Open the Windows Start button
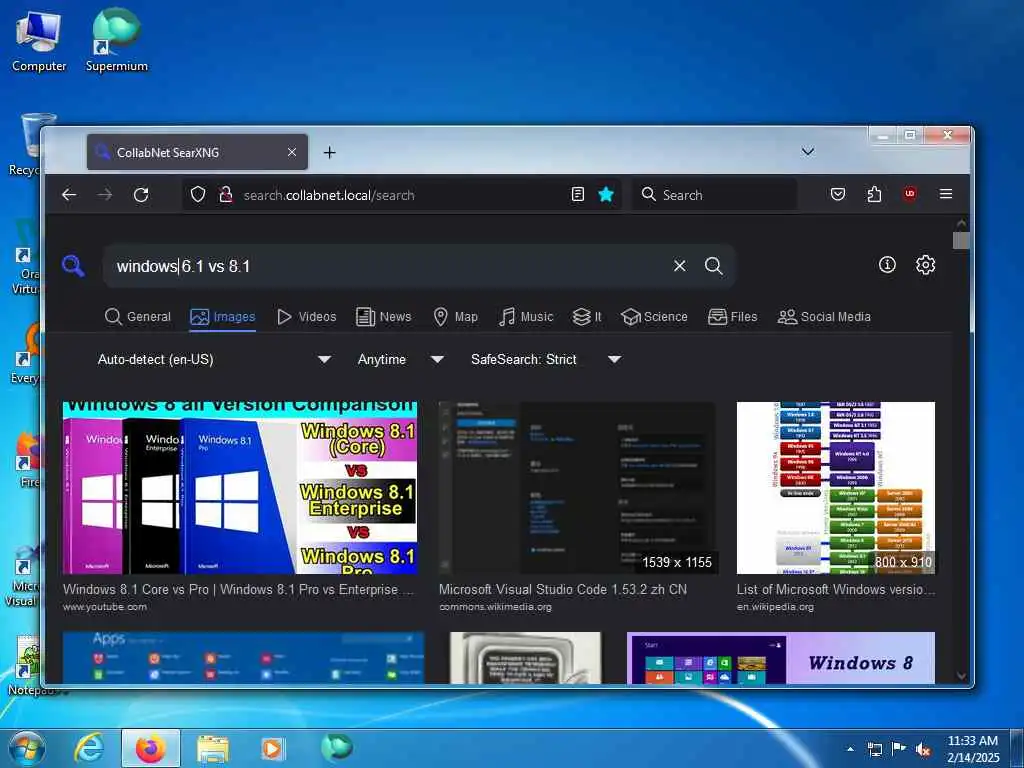Image resolution: width=1024 pixels, height=768 pixels. click(x=26, y=748)
